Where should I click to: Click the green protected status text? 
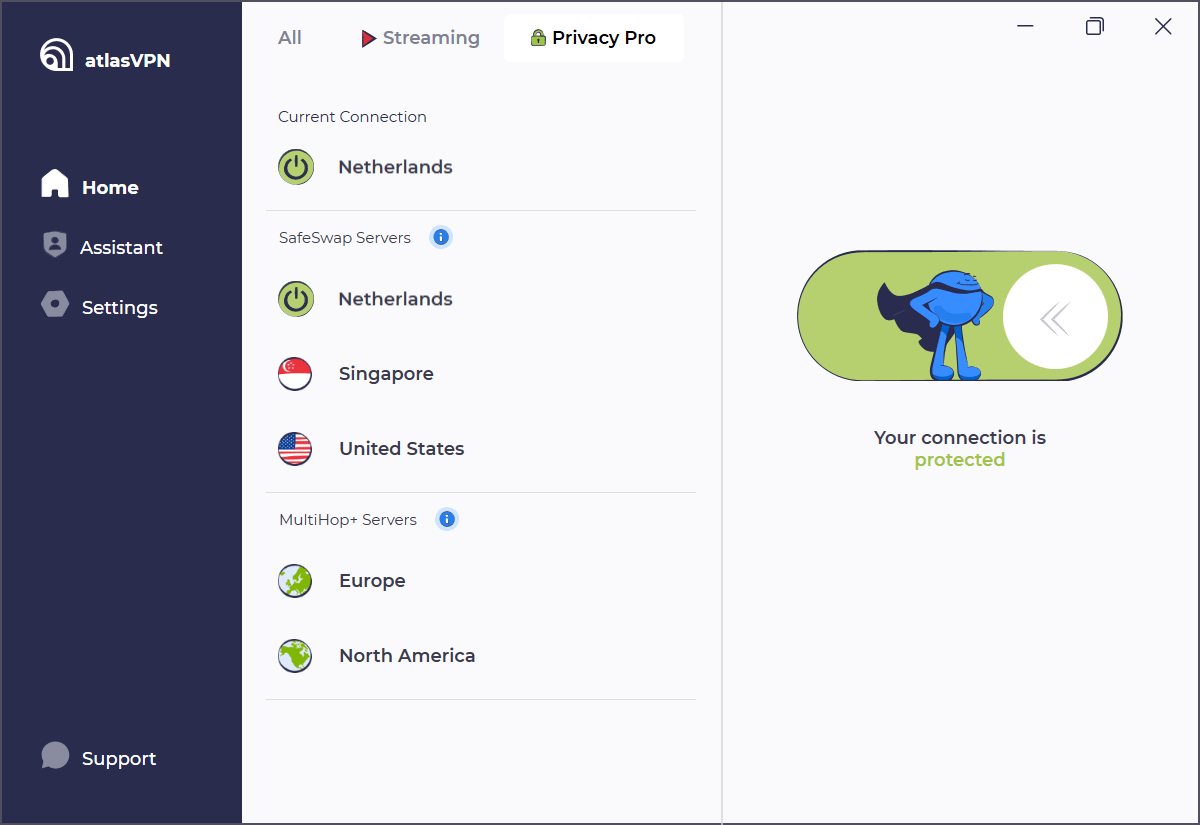tap(960, 460)
